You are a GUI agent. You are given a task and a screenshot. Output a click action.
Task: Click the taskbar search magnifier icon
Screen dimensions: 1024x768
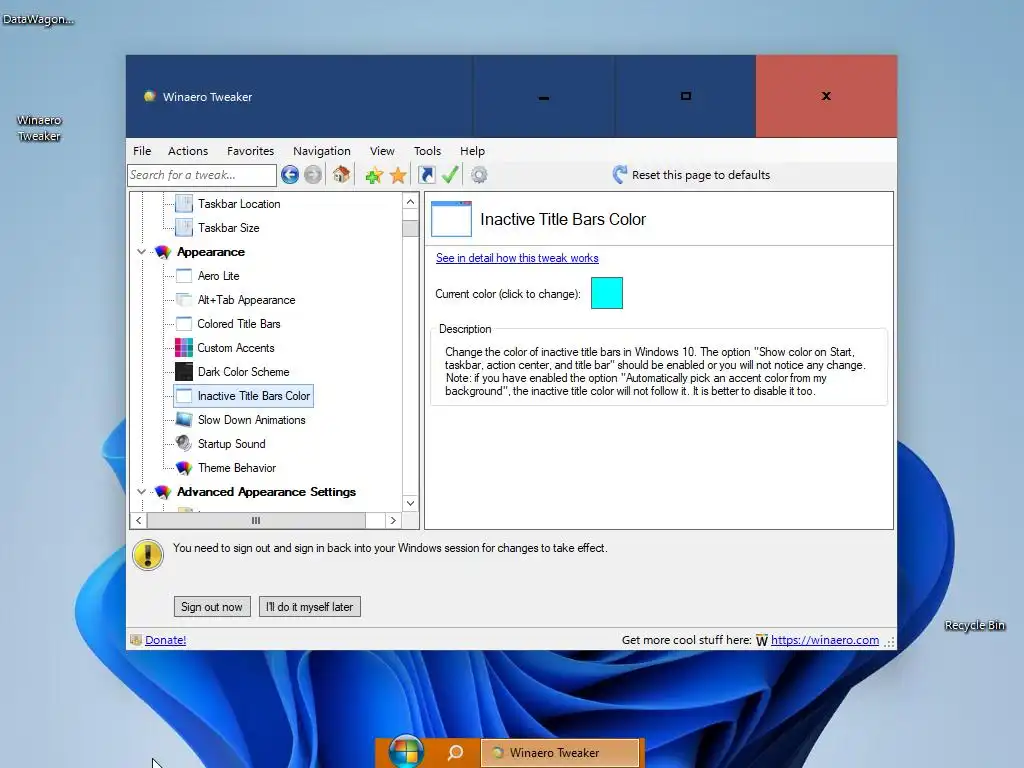(455, 752)
